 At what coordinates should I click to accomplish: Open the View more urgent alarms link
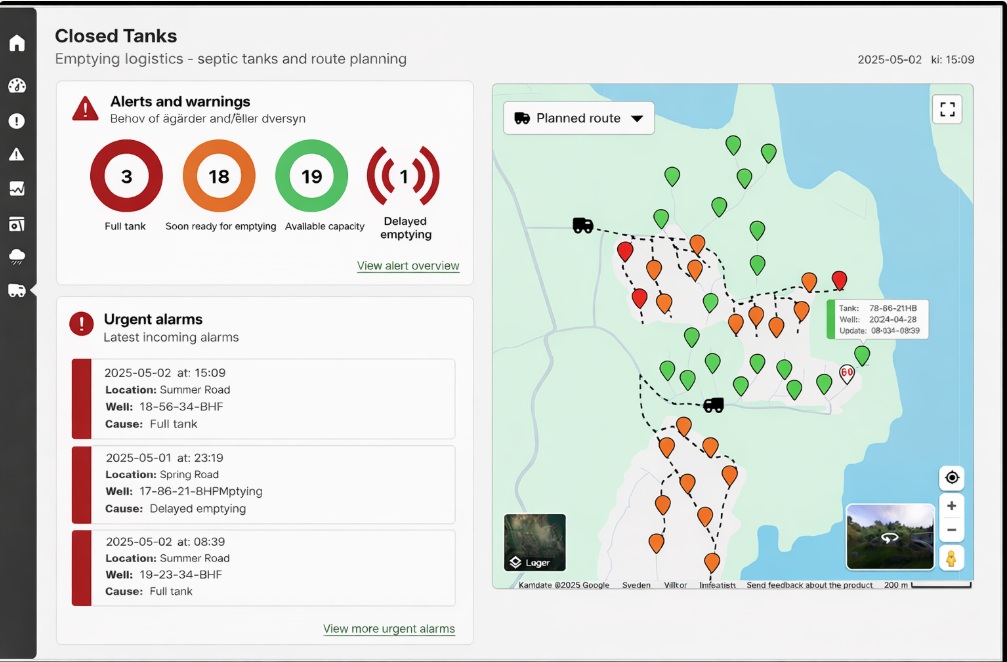click(389, 629)
